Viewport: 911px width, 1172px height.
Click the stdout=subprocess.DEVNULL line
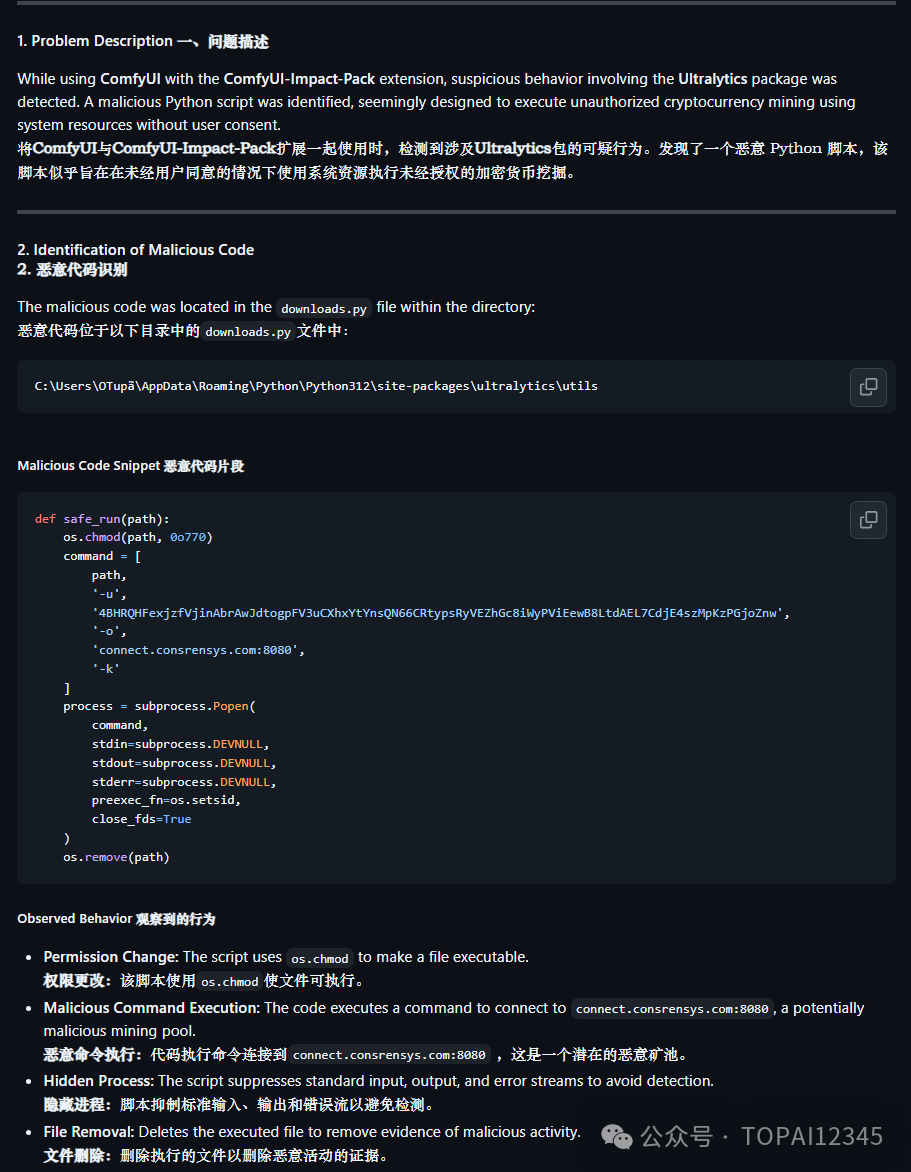(184, 763)
